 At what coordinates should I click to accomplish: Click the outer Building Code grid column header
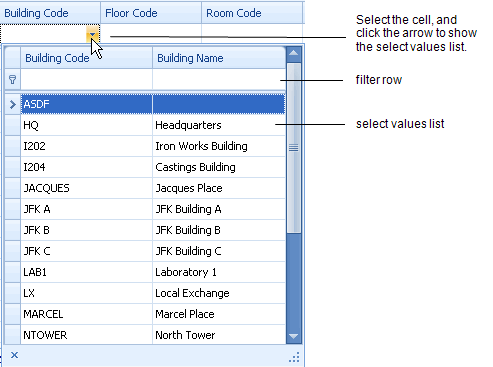pos(50,13)
